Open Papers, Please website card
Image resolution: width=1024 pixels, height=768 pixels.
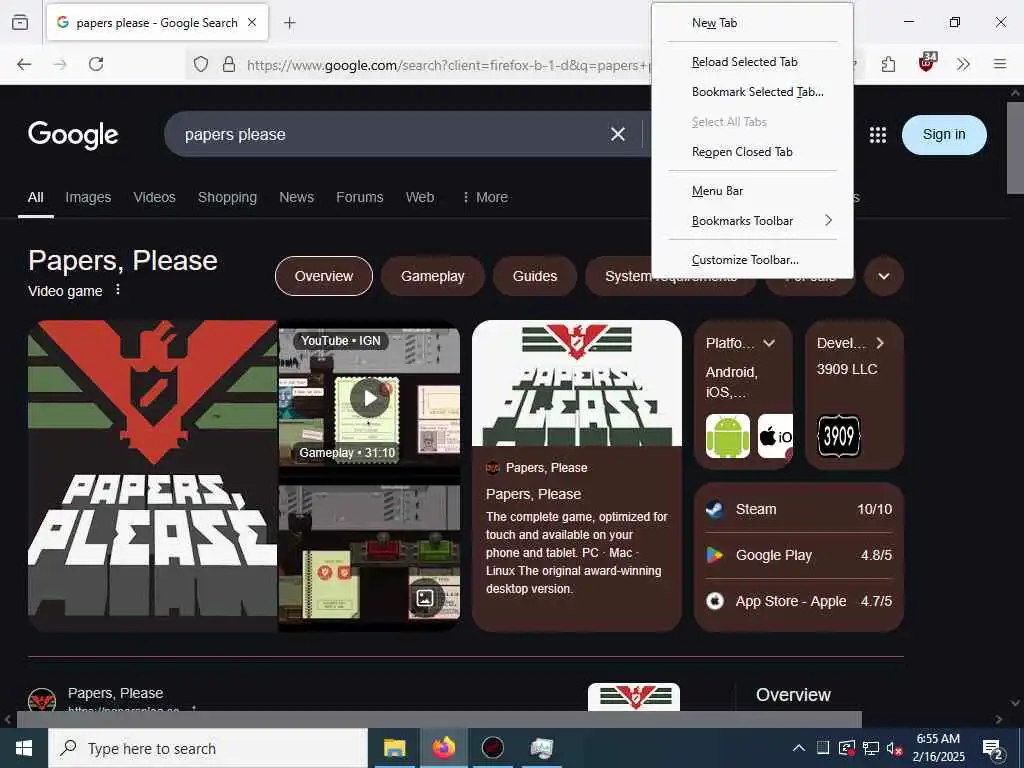coord(577,475)
